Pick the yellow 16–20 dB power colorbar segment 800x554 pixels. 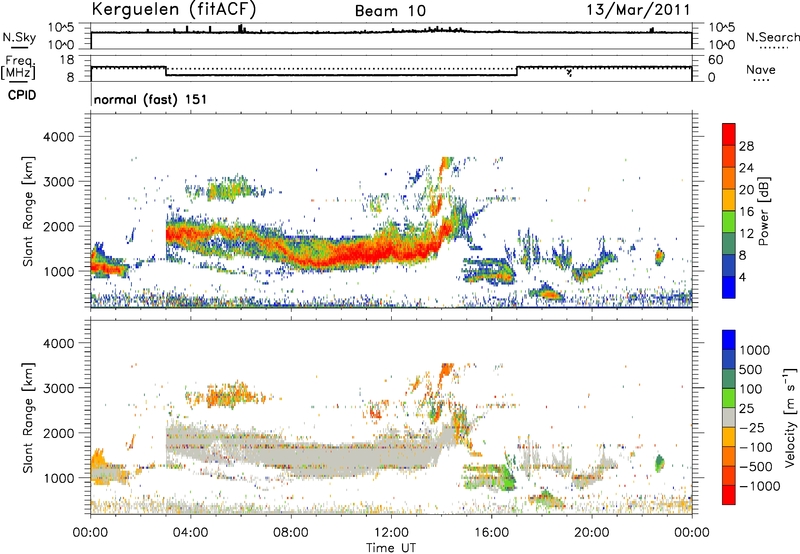[x=729, y=200]
